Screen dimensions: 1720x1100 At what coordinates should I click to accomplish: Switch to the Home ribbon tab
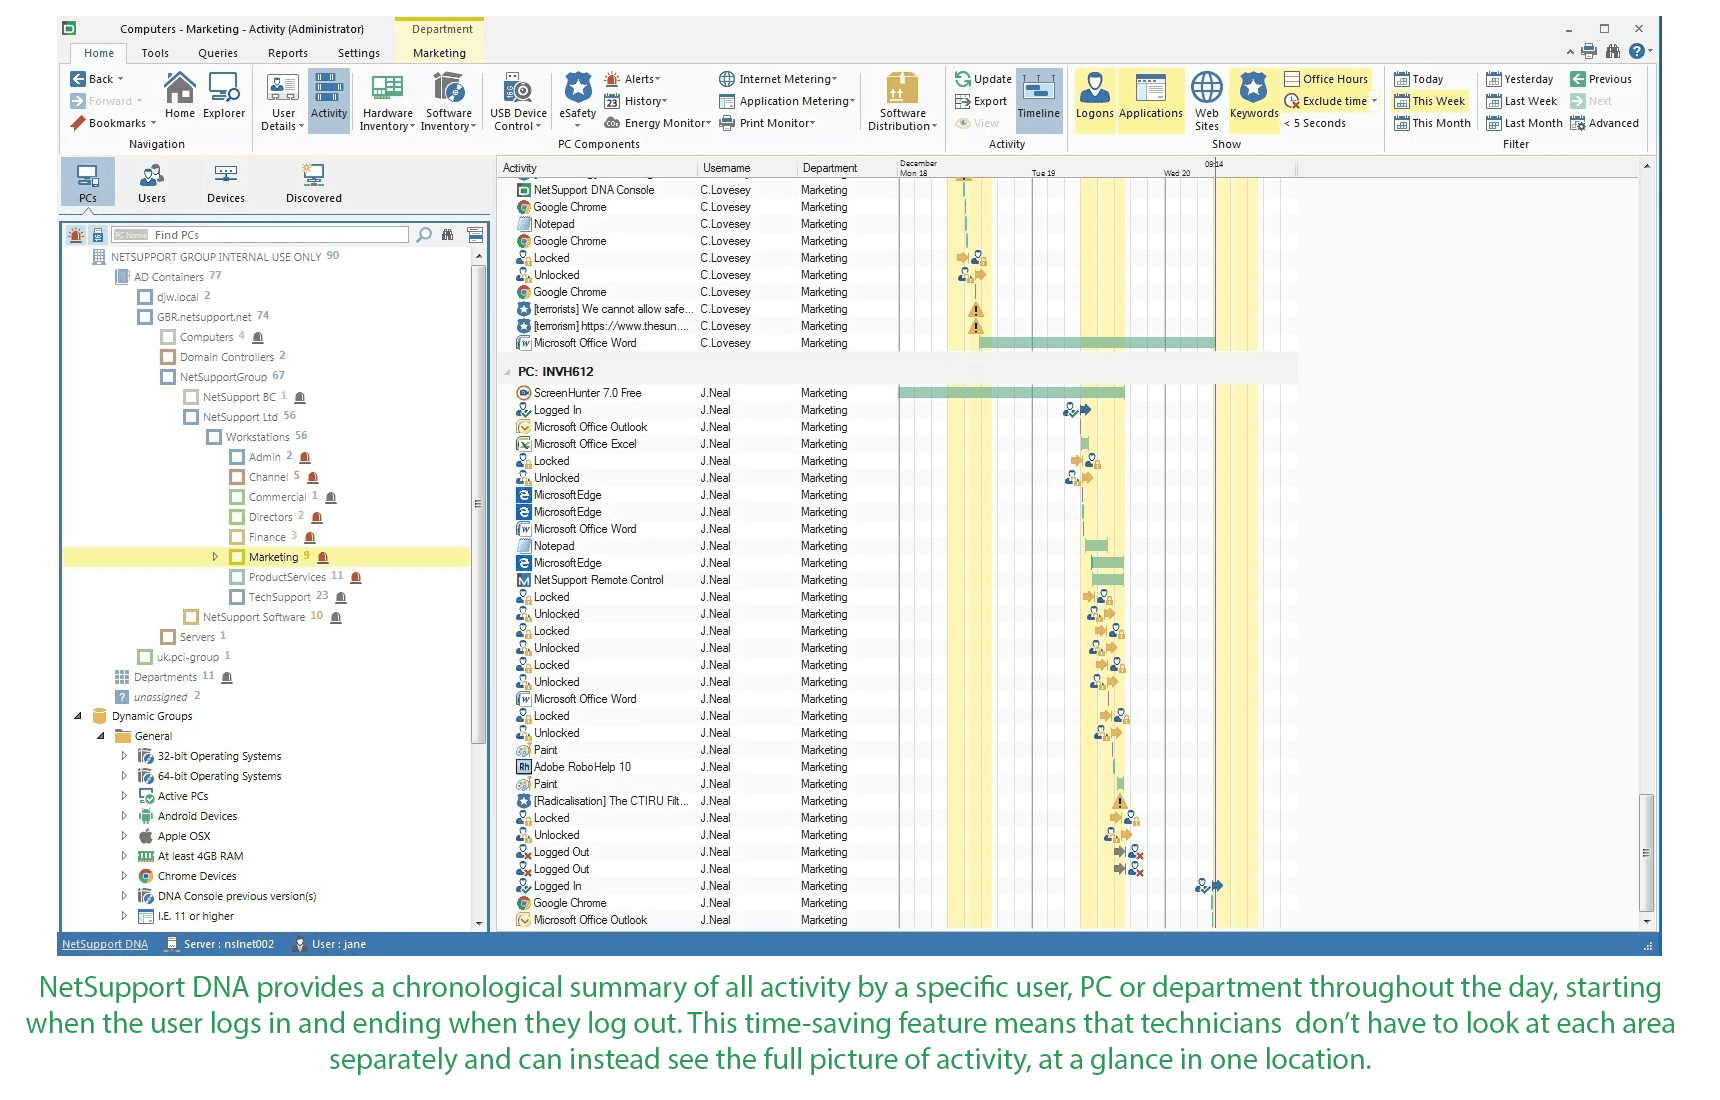pyautogui.click(x=99, y=53)
